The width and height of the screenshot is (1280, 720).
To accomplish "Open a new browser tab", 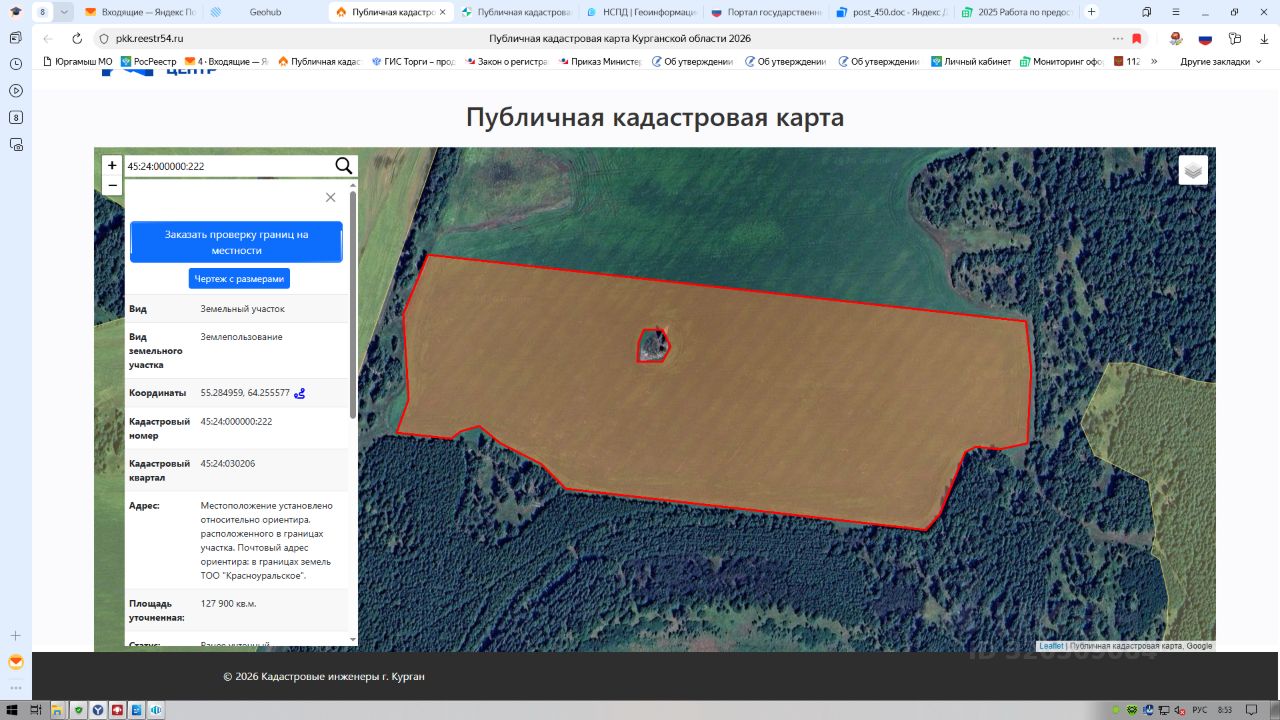I will [x=1091, y=12].
